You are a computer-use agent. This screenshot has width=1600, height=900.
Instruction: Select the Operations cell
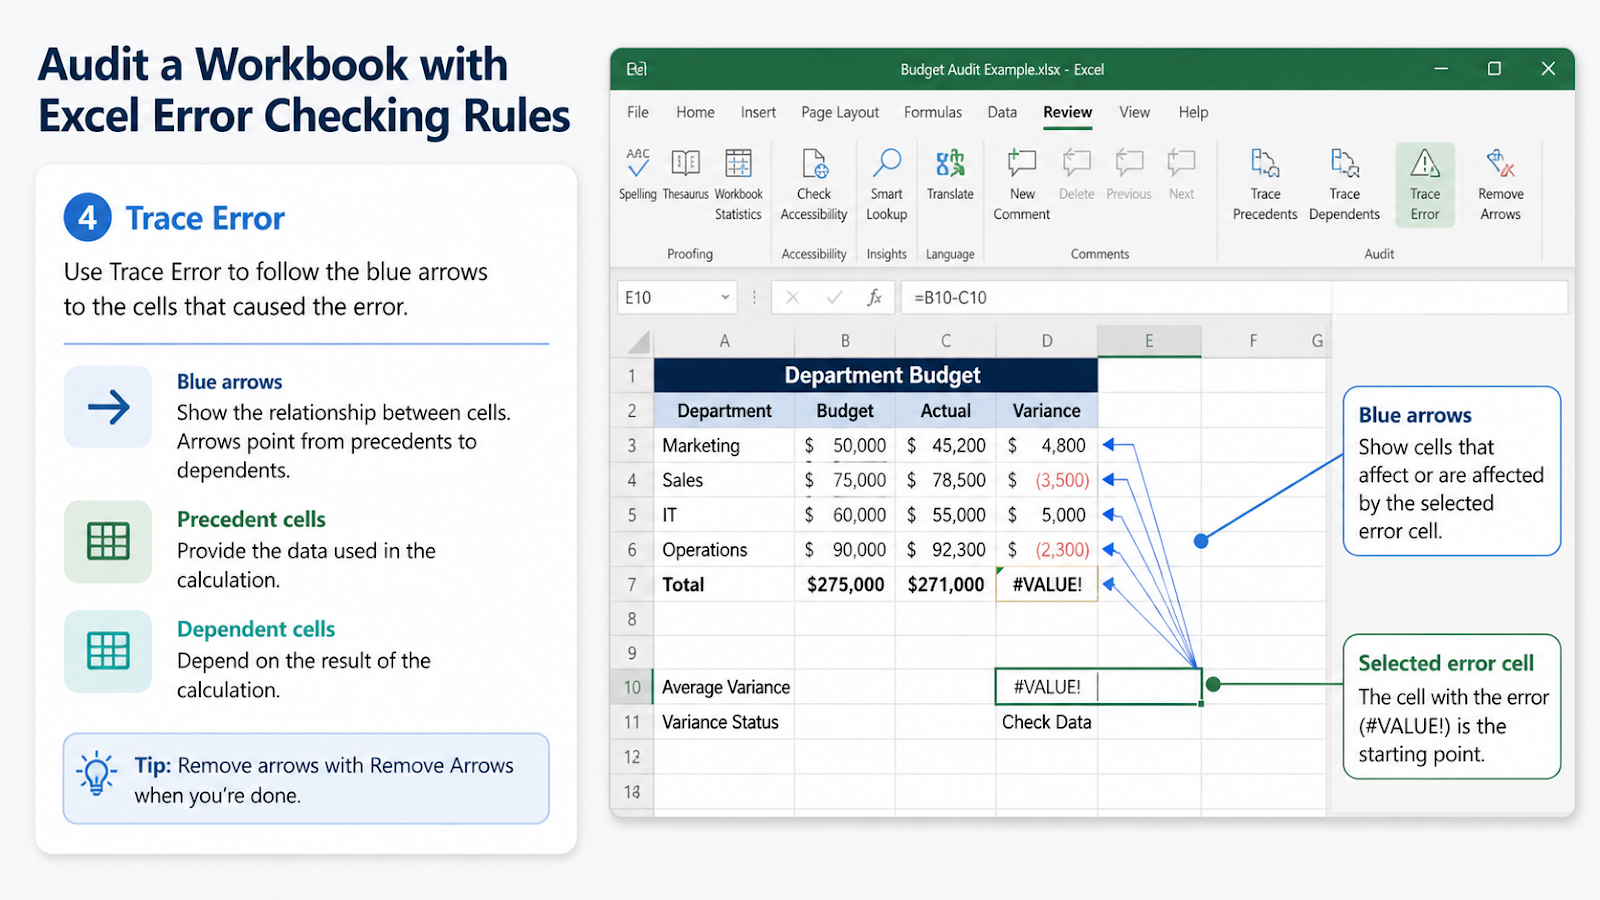coord(724,550)
